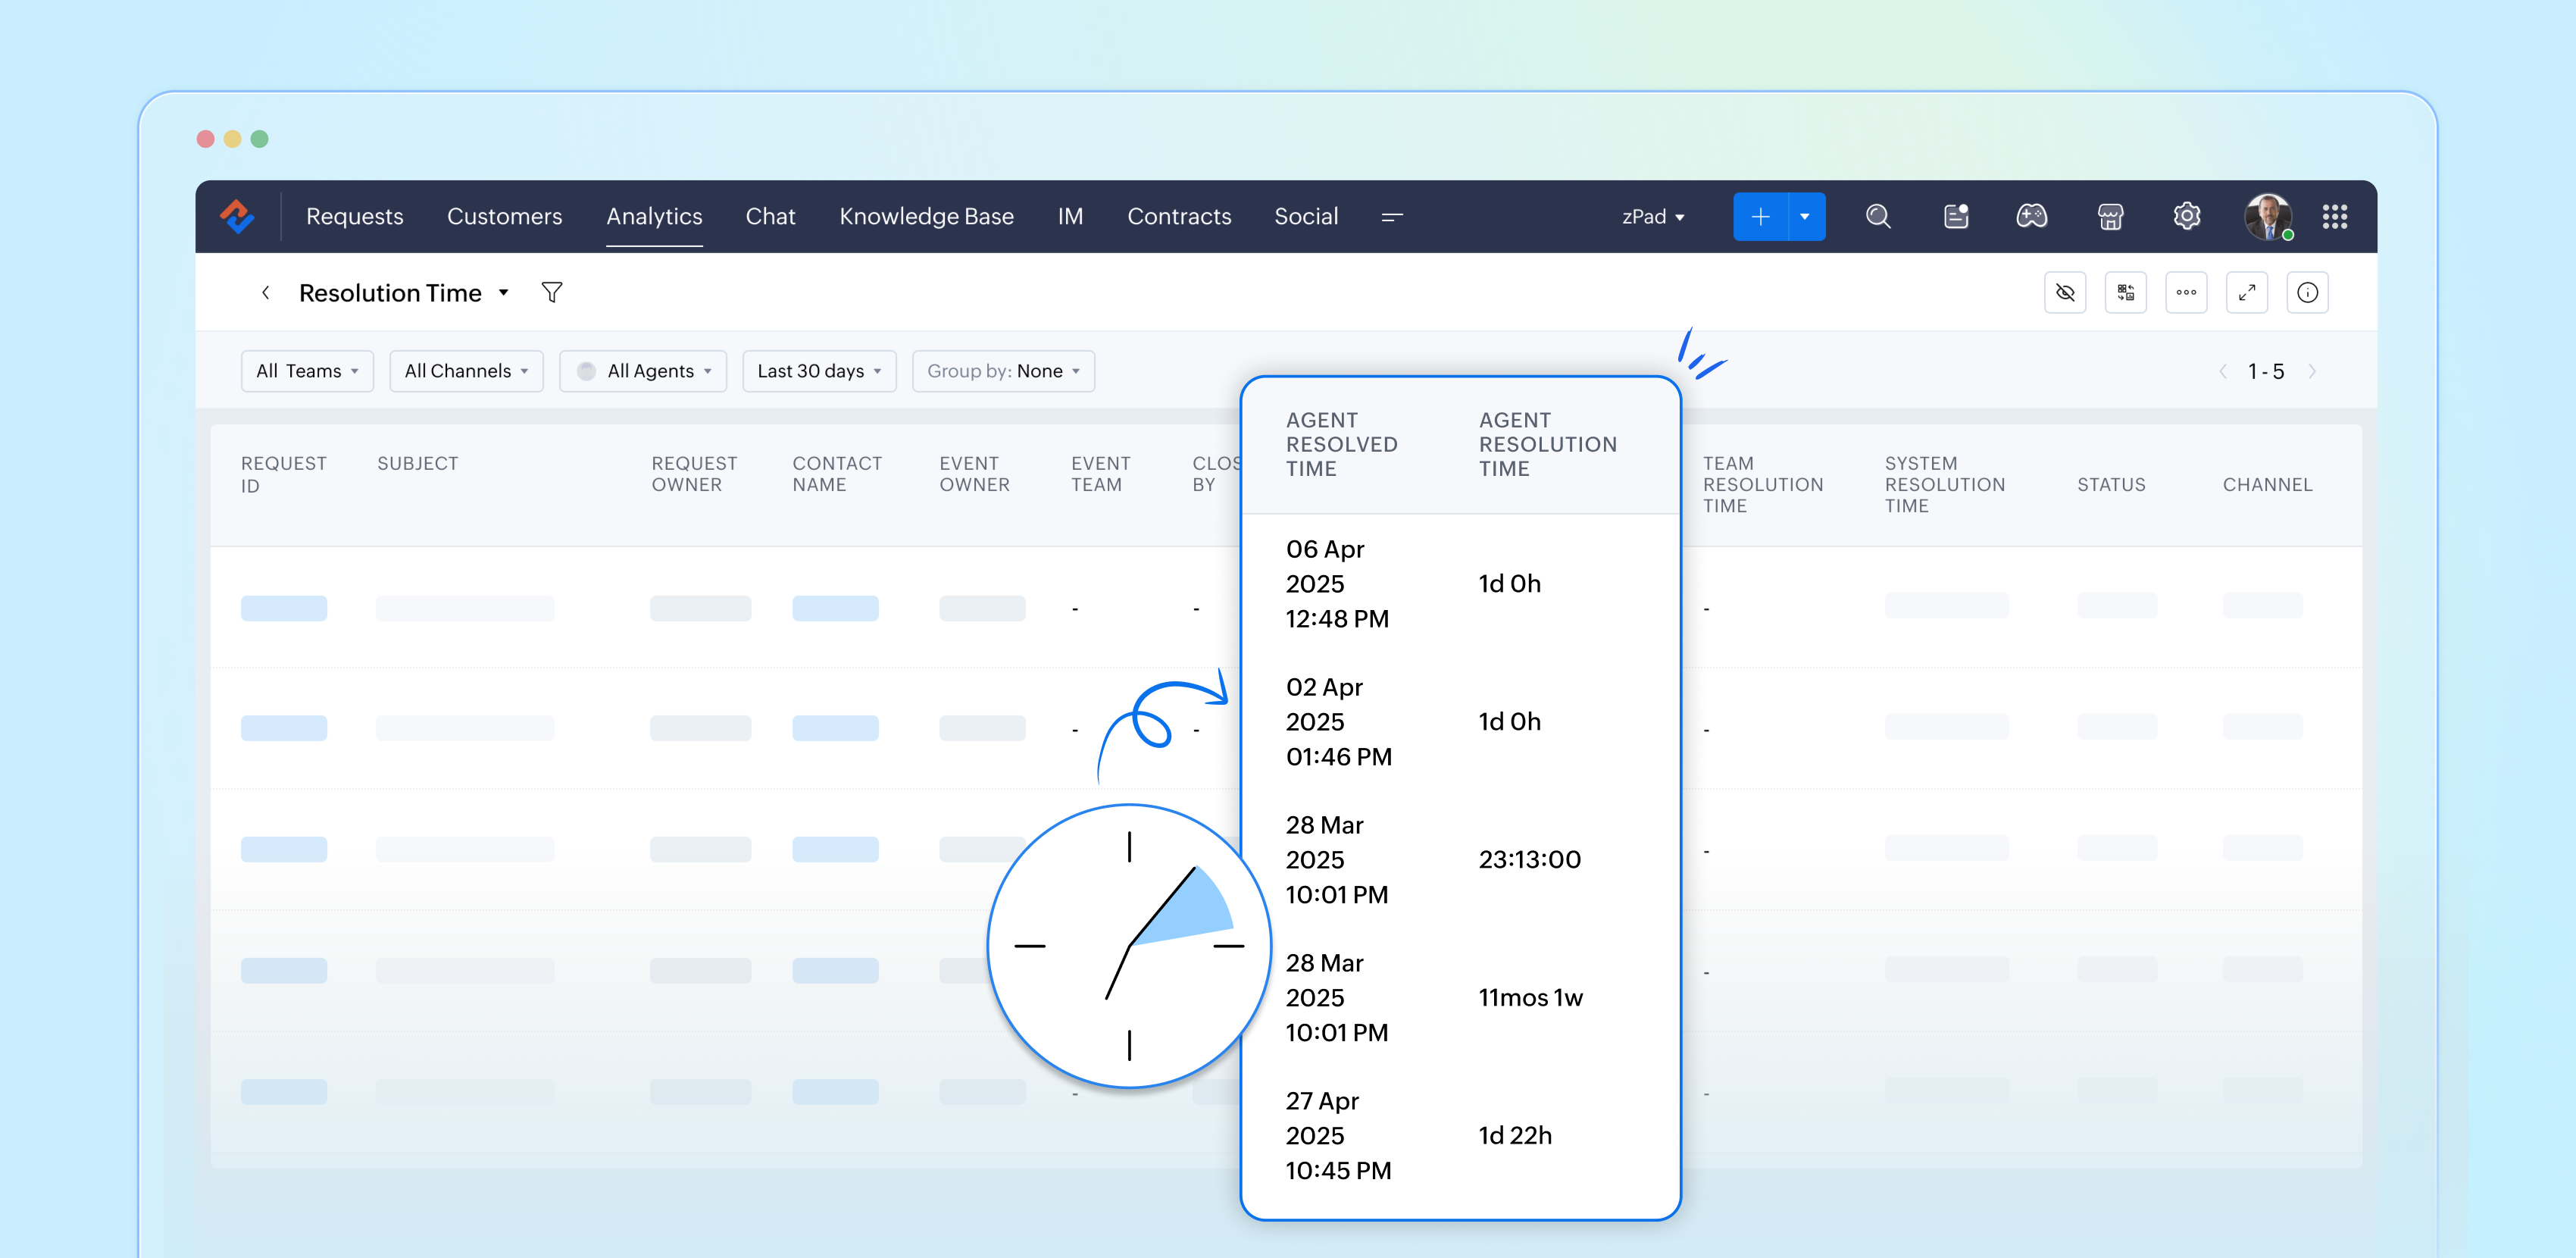Viewport: 2576px width, 1258px height.
Task: Go back using the left chevron
Action: pyautogui.click(x=265, y=292)
